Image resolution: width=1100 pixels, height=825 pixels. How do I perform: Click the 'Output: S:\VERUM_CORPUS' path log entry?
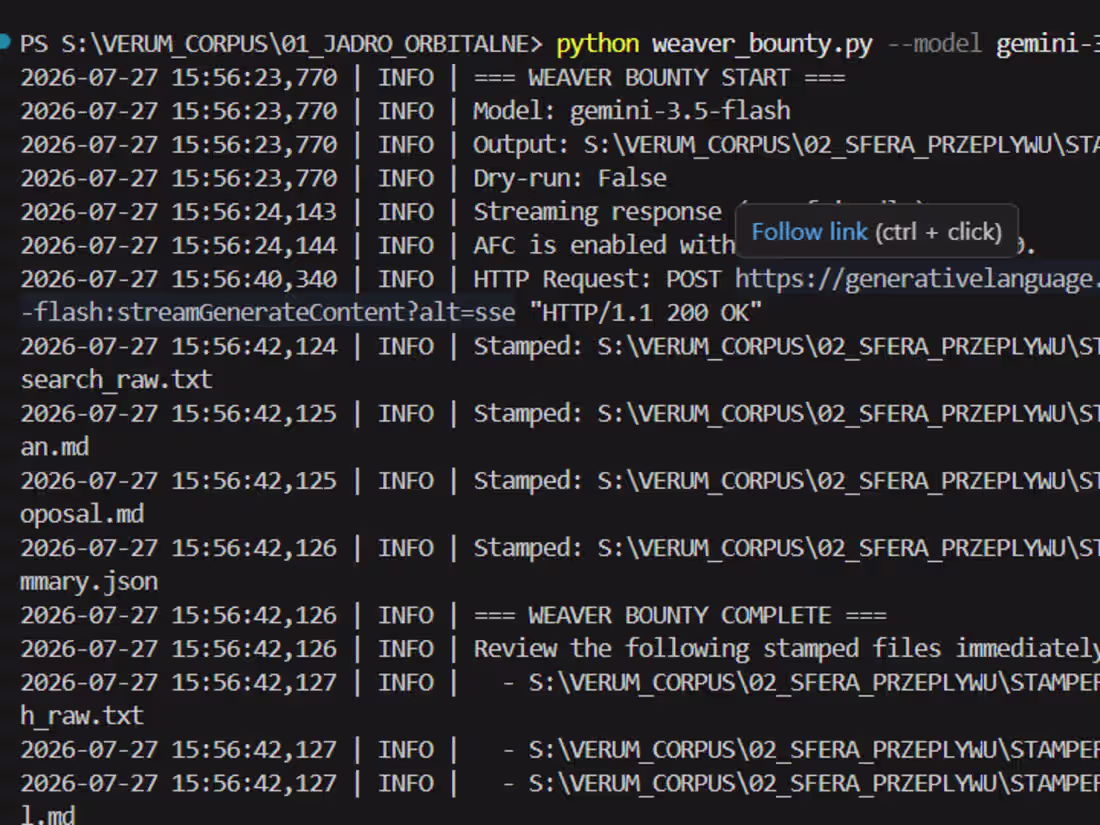point(786,145)
